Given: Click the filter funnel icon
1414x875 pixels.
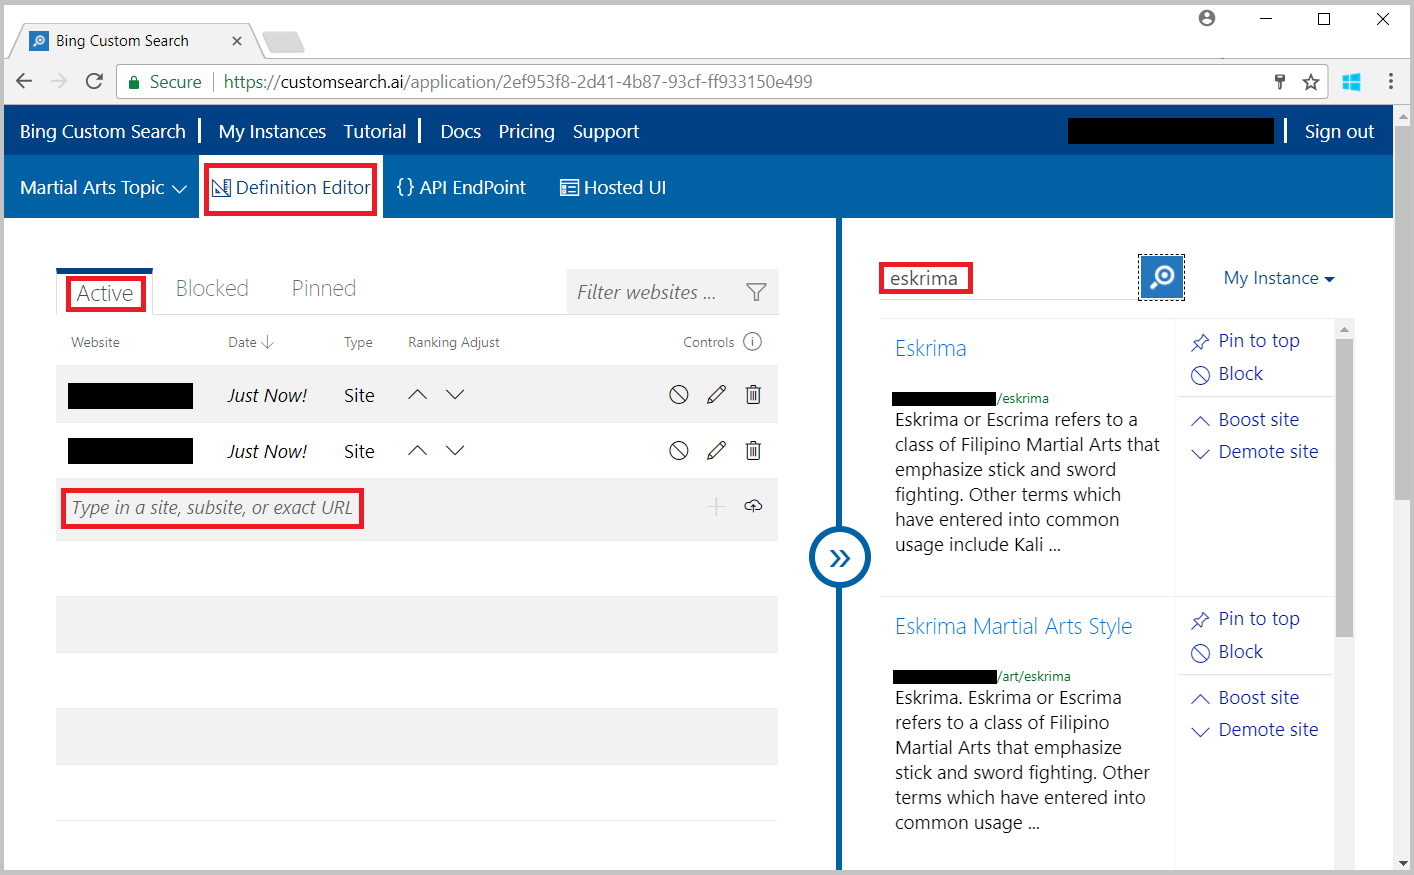Looking at the screenshot, I should click(756, 292).
